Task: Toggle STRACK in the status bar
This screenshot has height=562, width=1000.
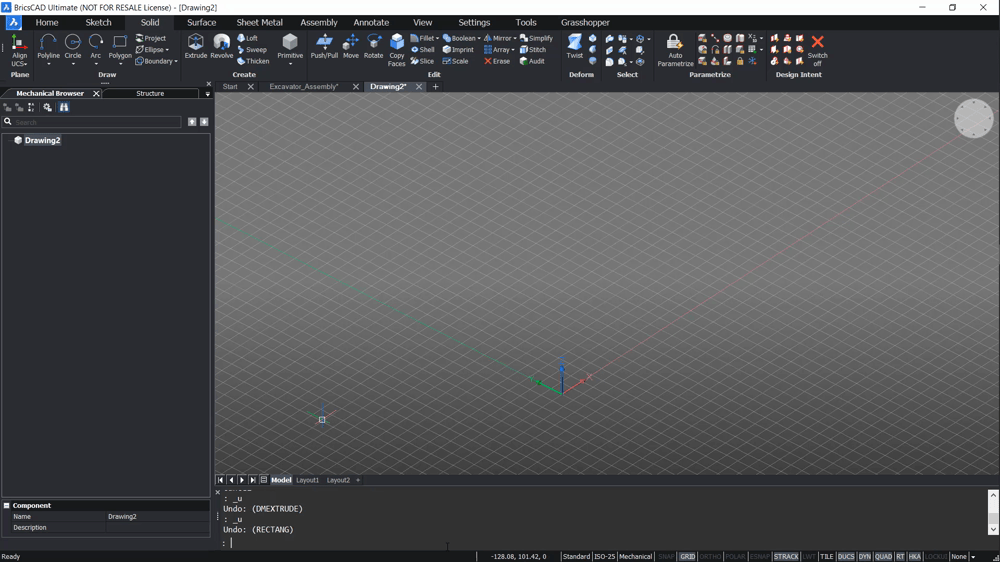Action: pos(786,556)
